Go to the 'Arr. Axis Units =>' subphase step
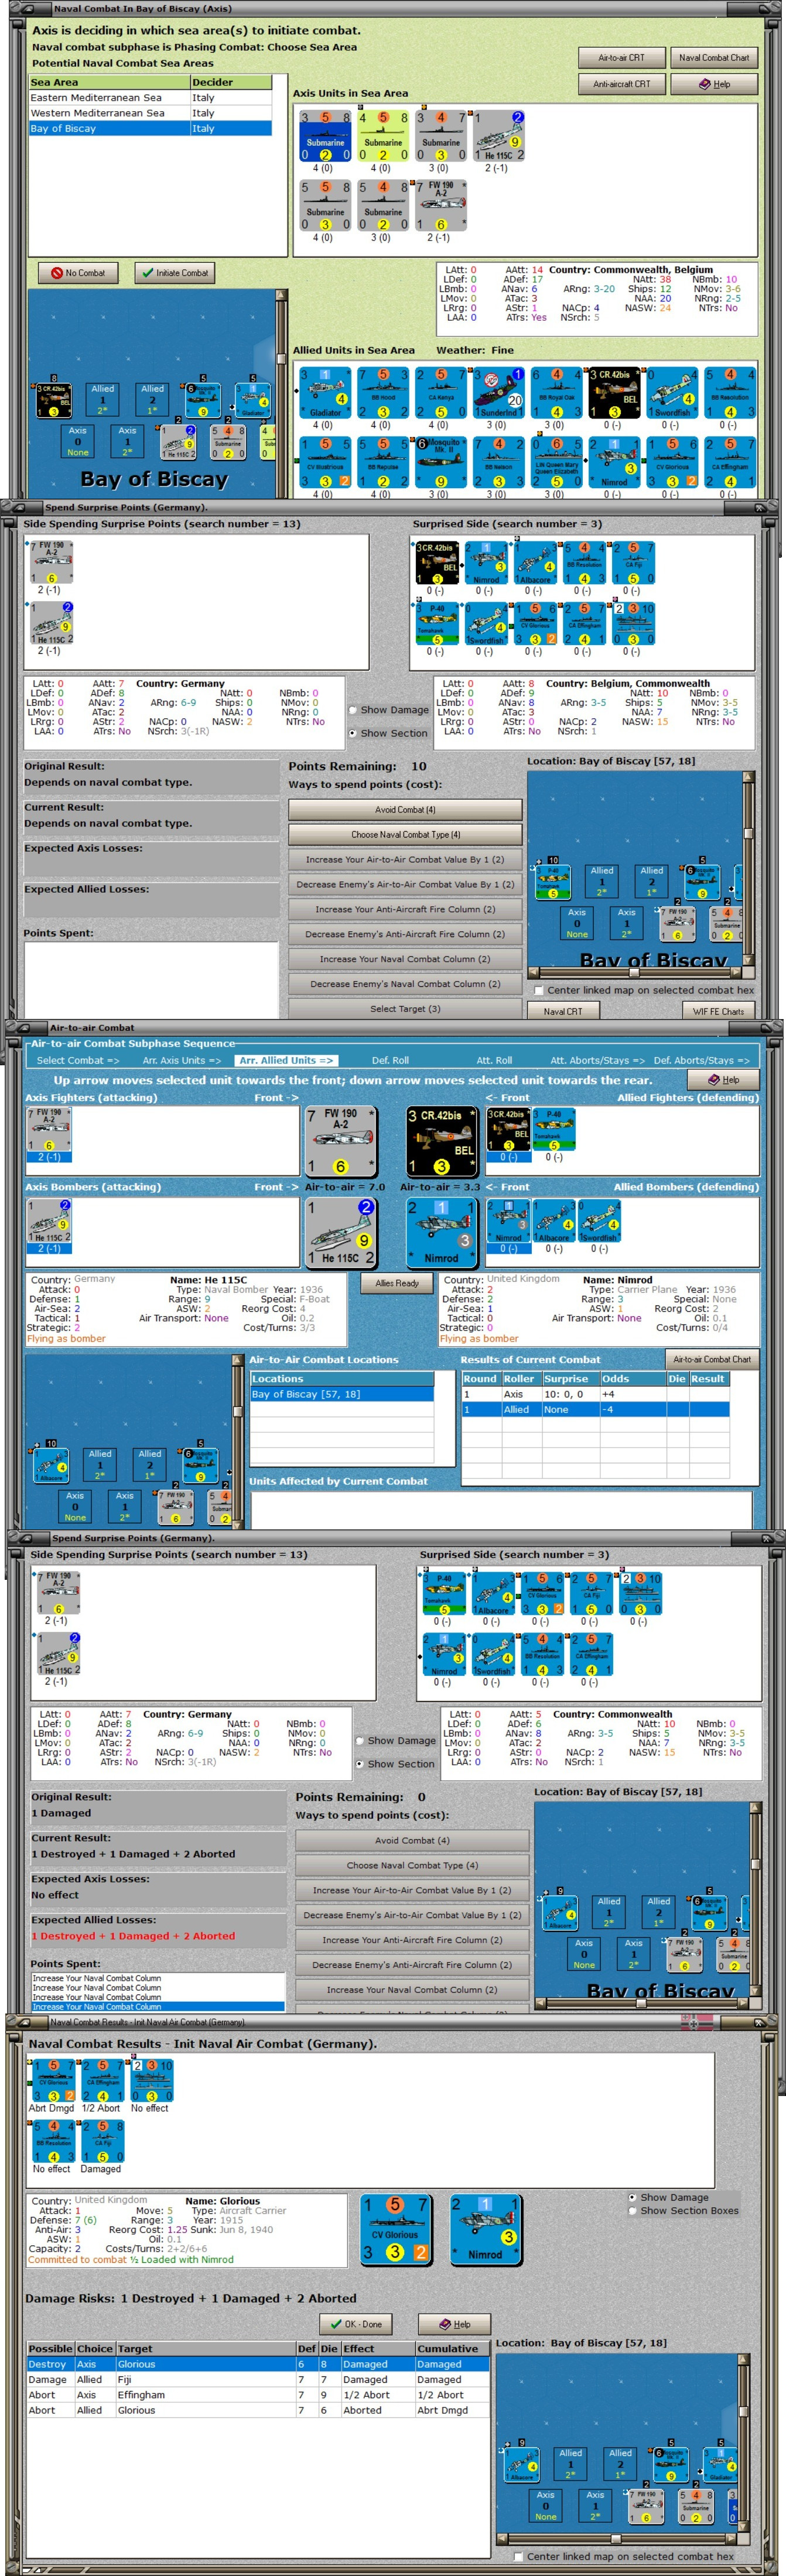Screen dimensions: 786x2576 182,1060
